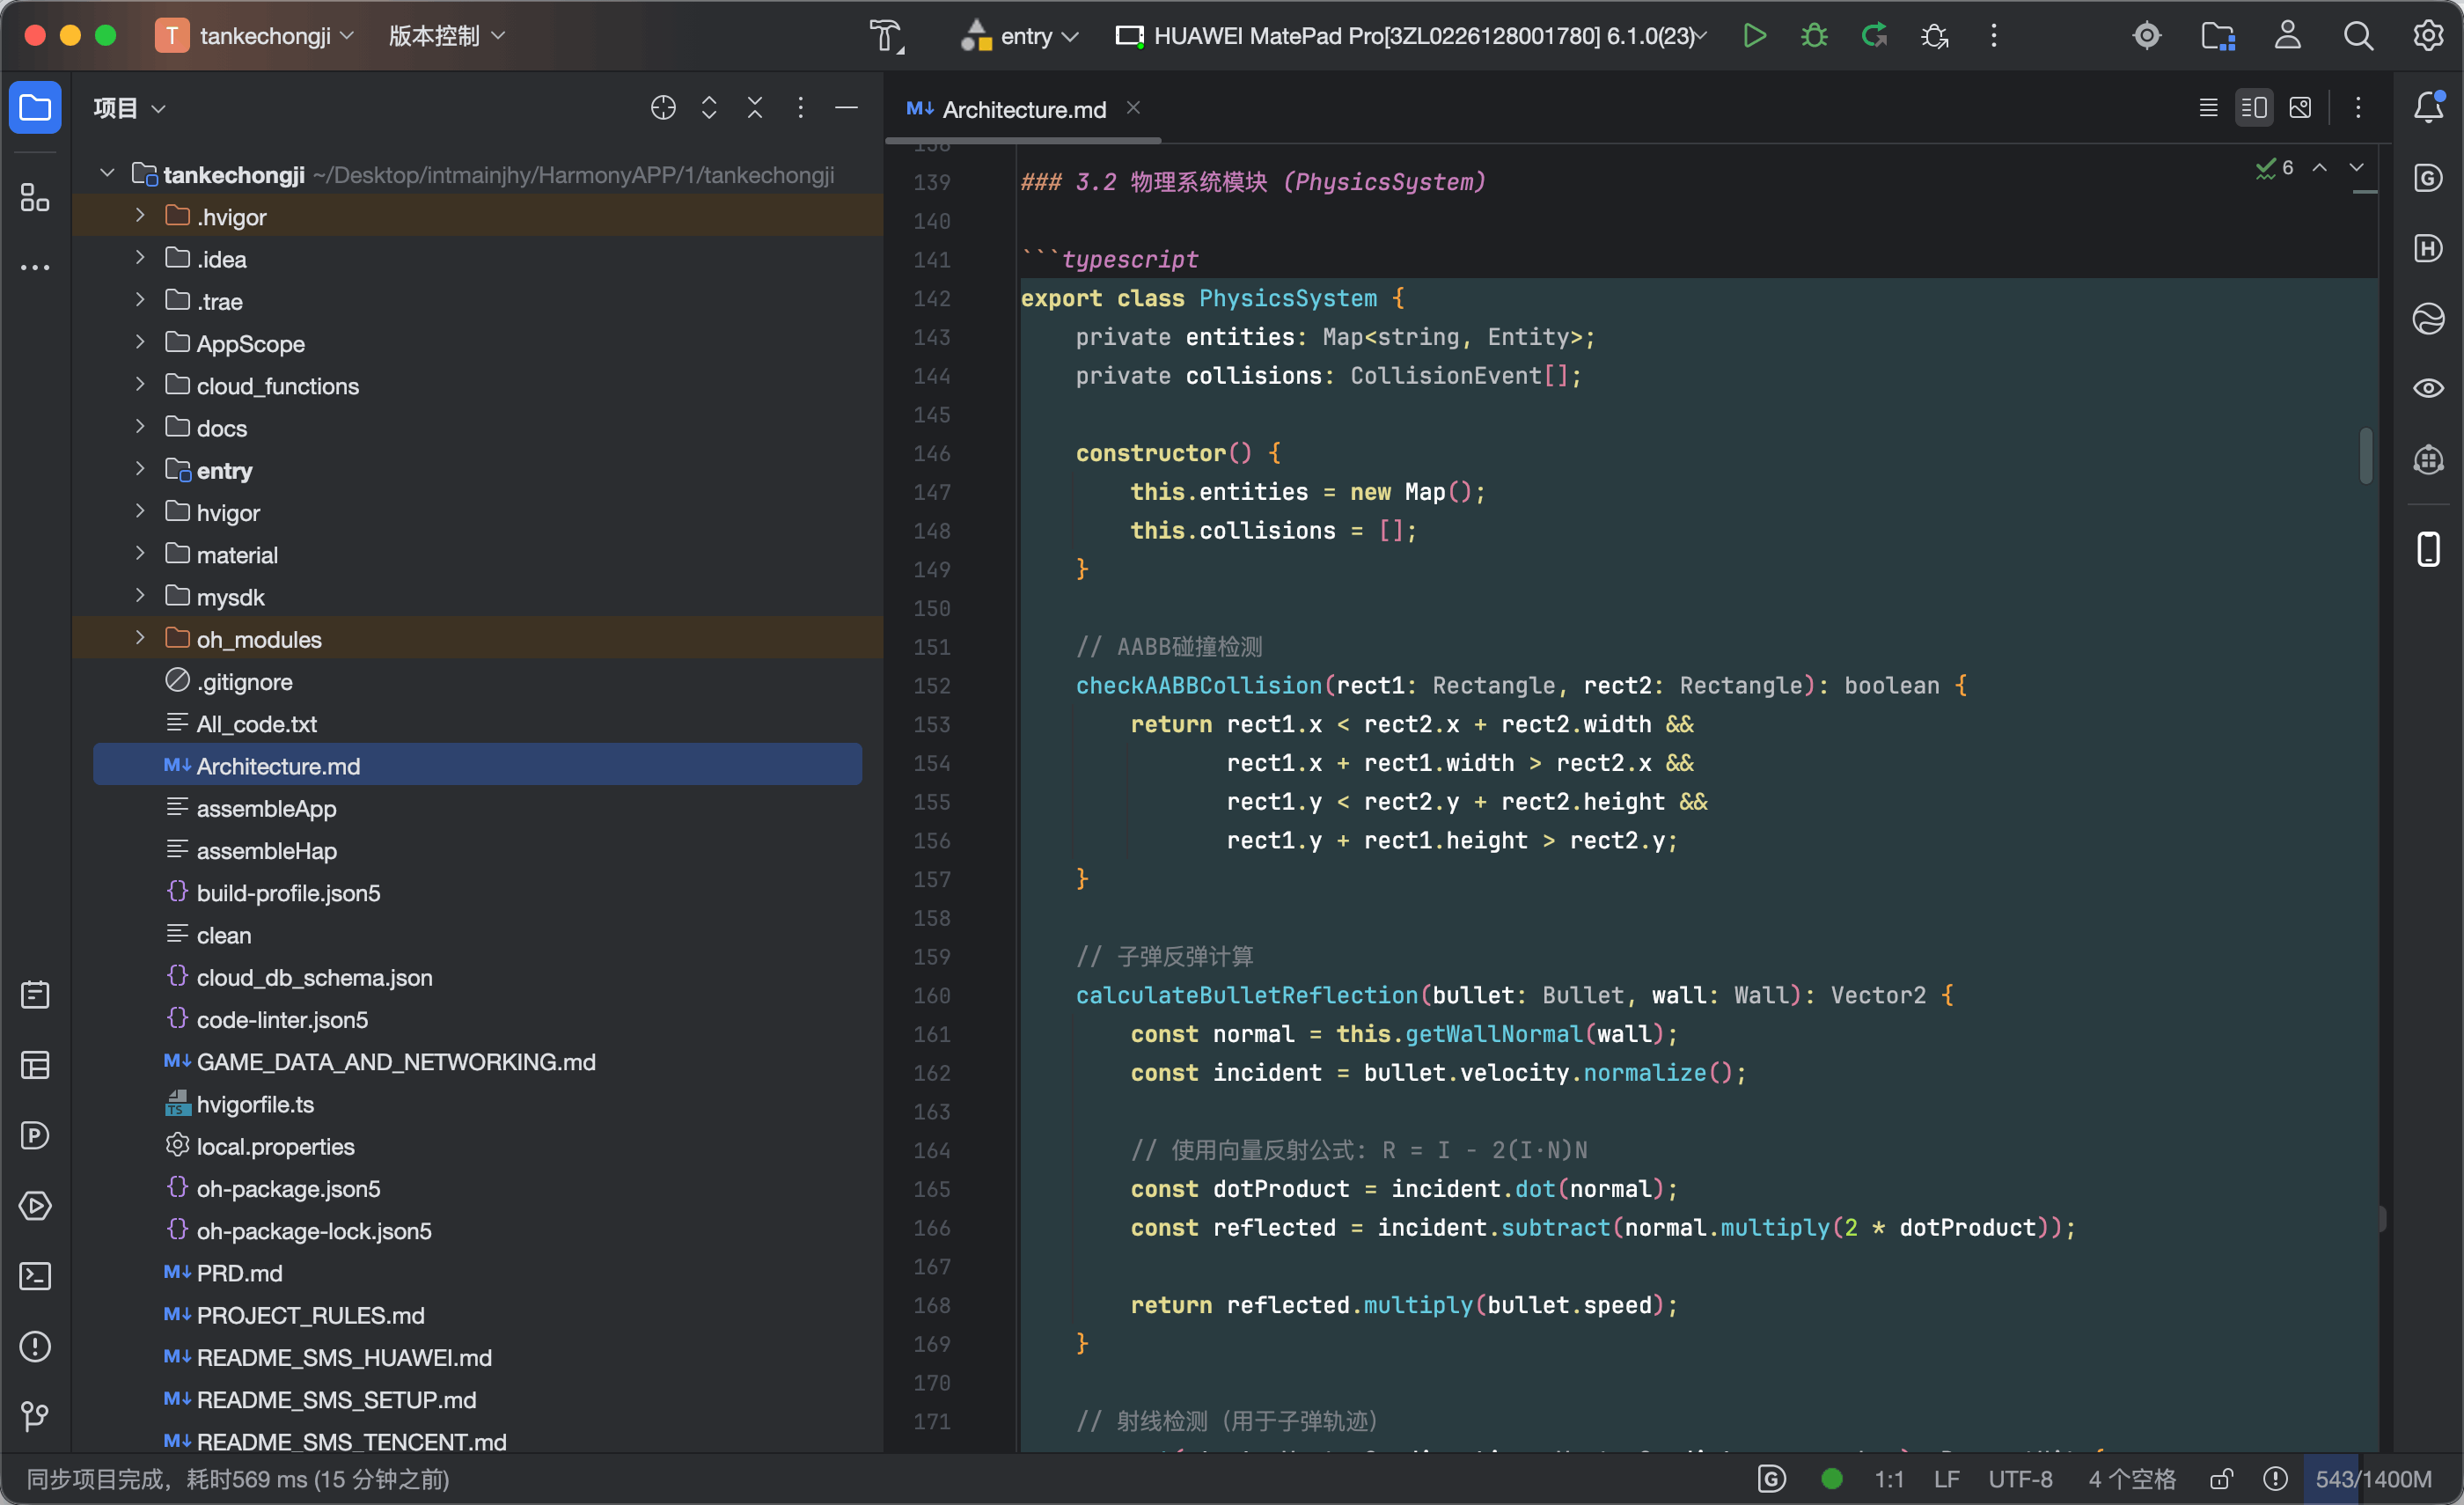2464x1505 pixels.
Task: Go to next highlighted problem arrow
Action: (x=2357, y=168)
